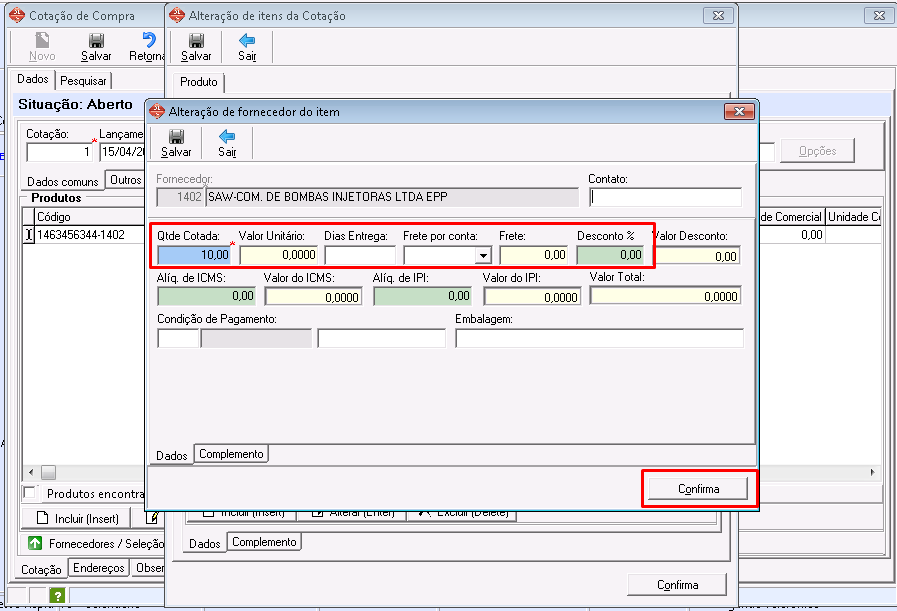Click Sair arrow in Alteração de fornecedor window

227,136
